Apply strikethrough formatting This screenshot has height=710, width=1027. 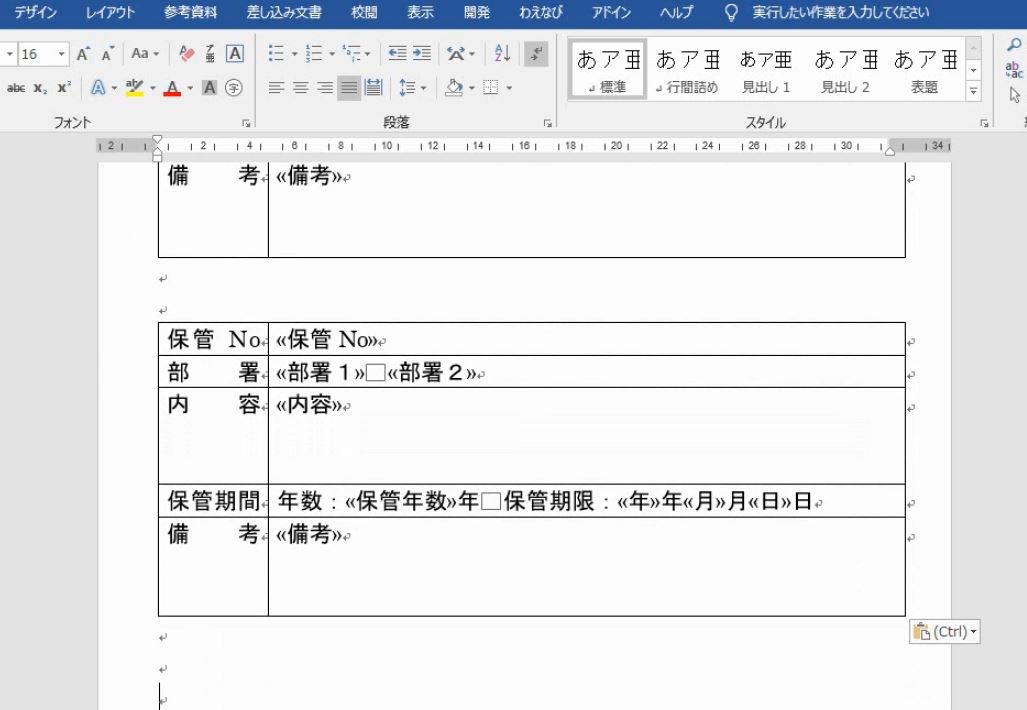tap(16, 86)
